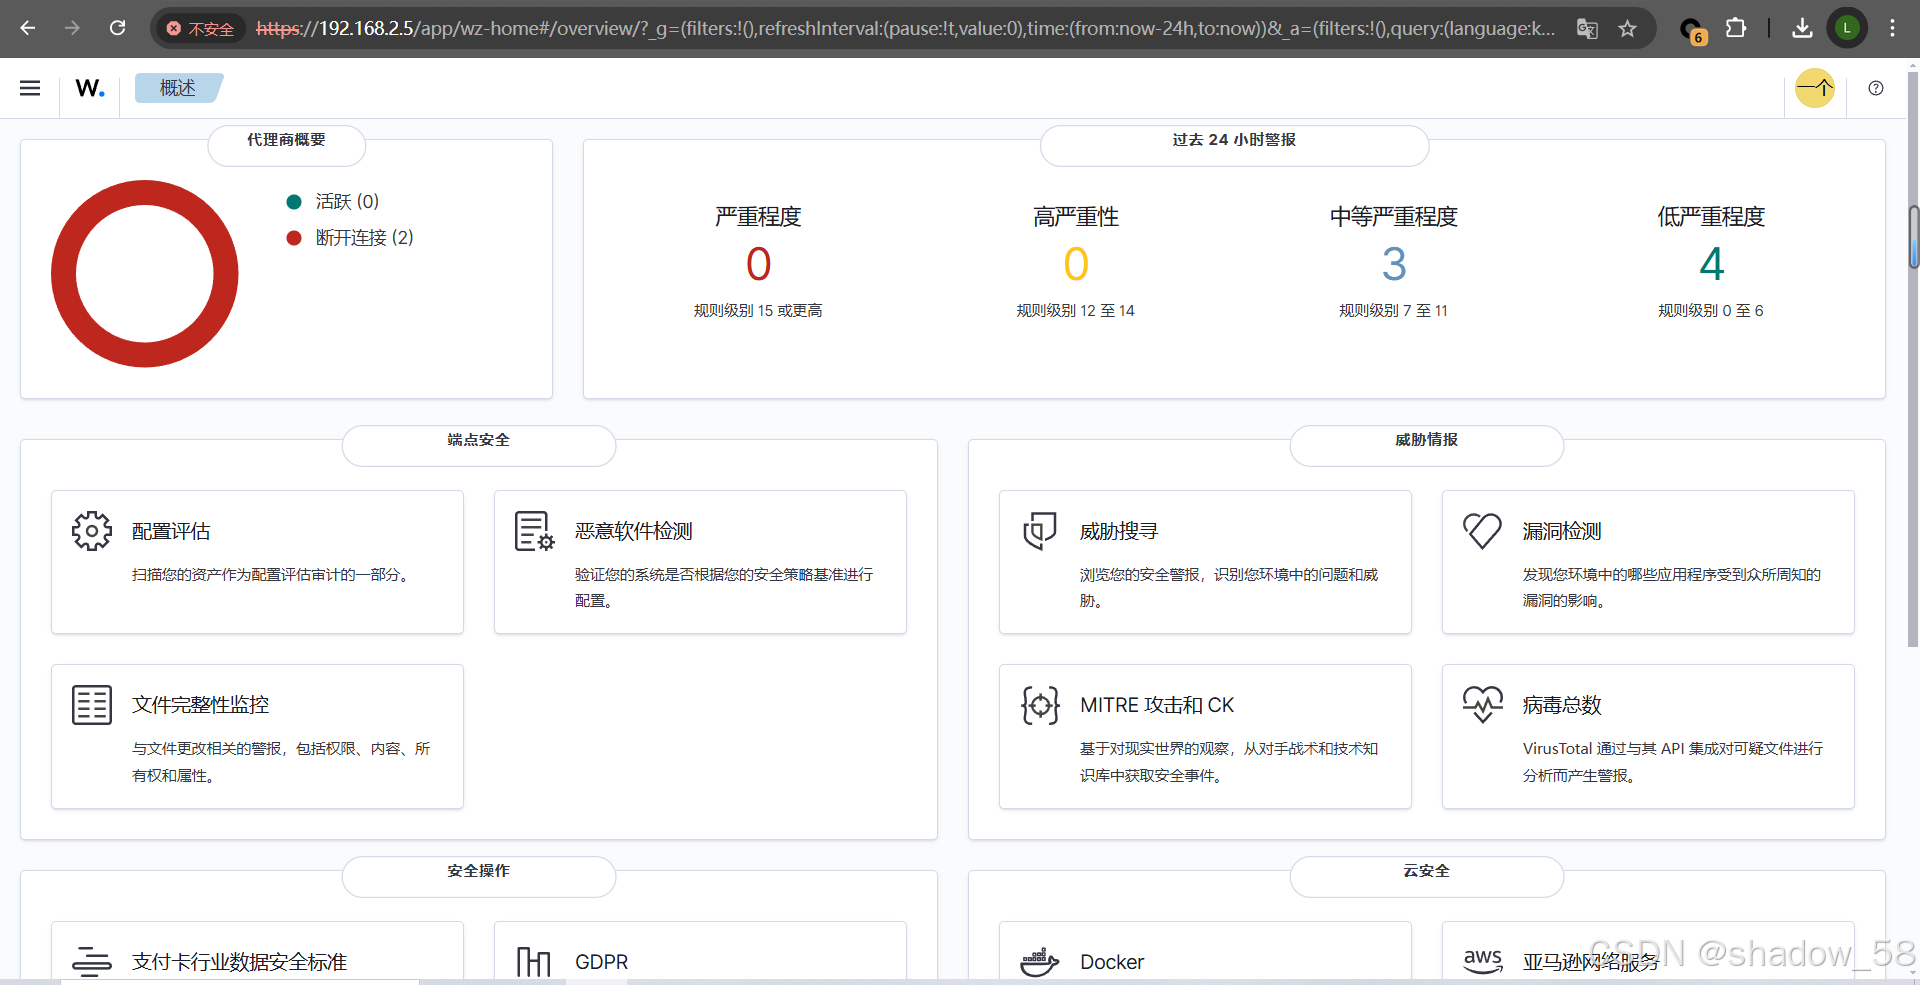Click the 端点安全 section heading
Viewport: 1920px width, 985px height.
pos(479,440)
